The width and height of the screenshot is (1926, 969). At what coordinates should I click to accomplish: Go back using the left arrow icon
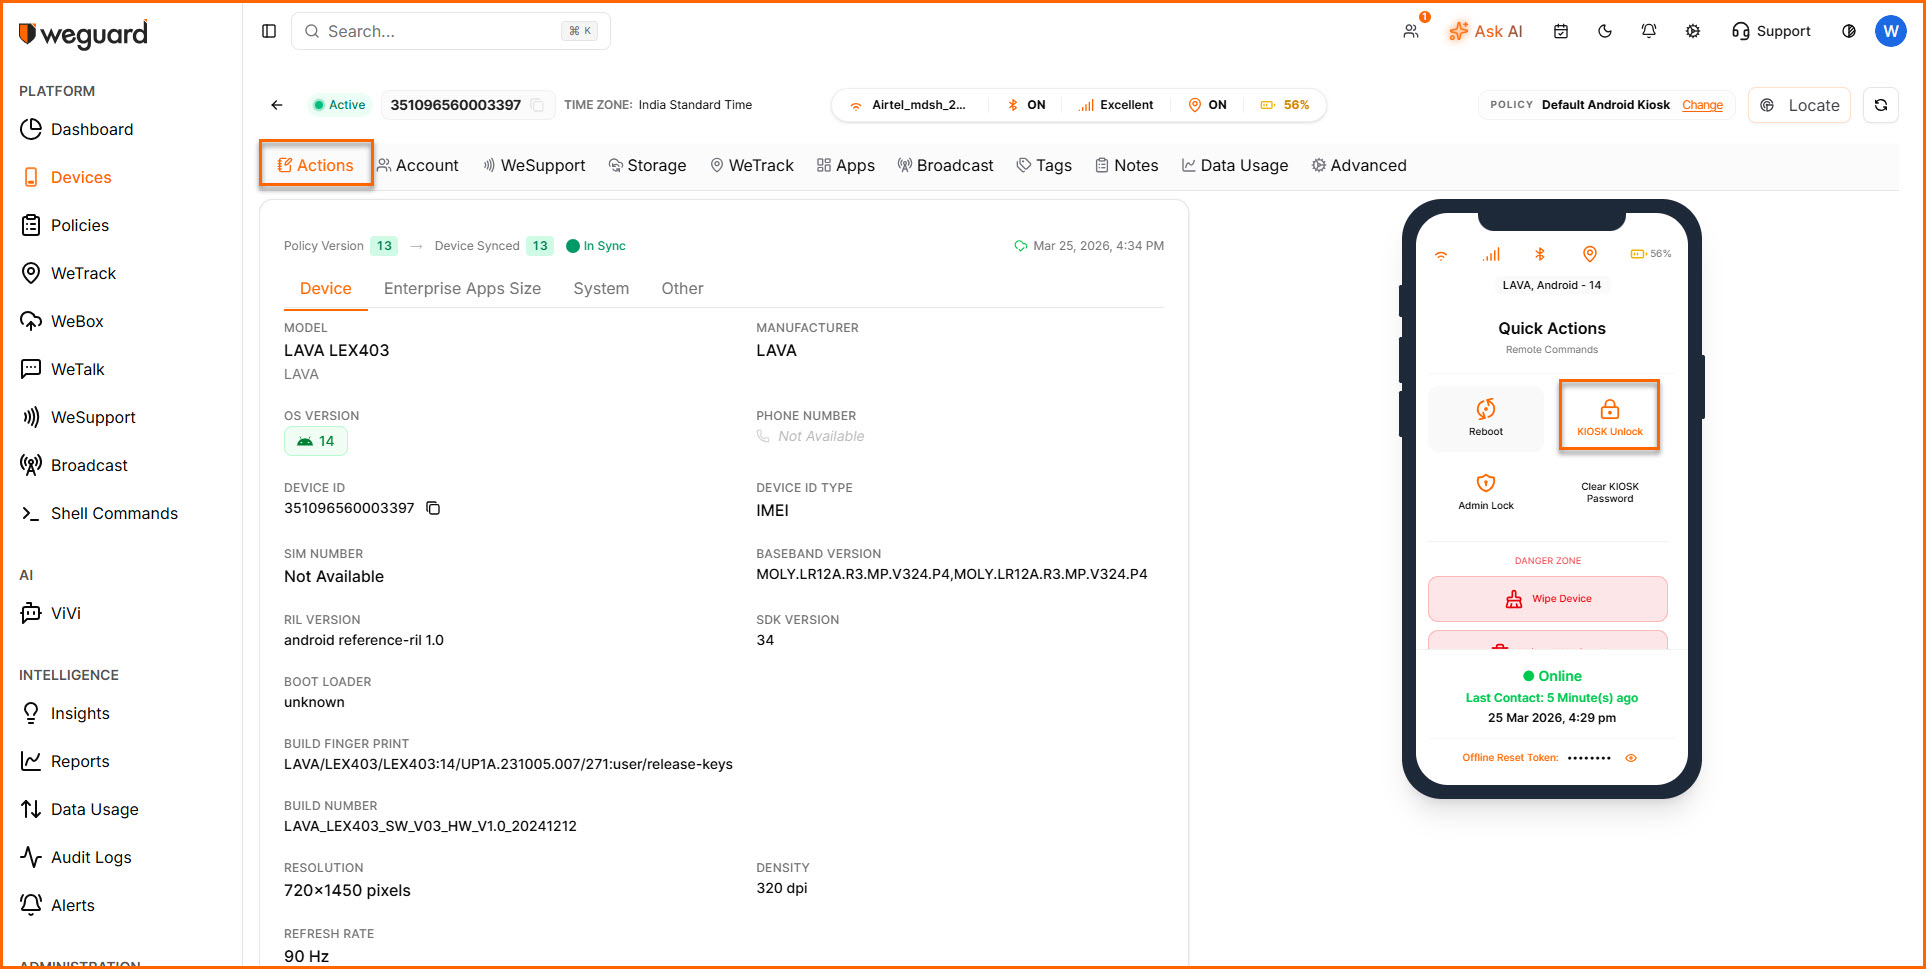point(277,105)
